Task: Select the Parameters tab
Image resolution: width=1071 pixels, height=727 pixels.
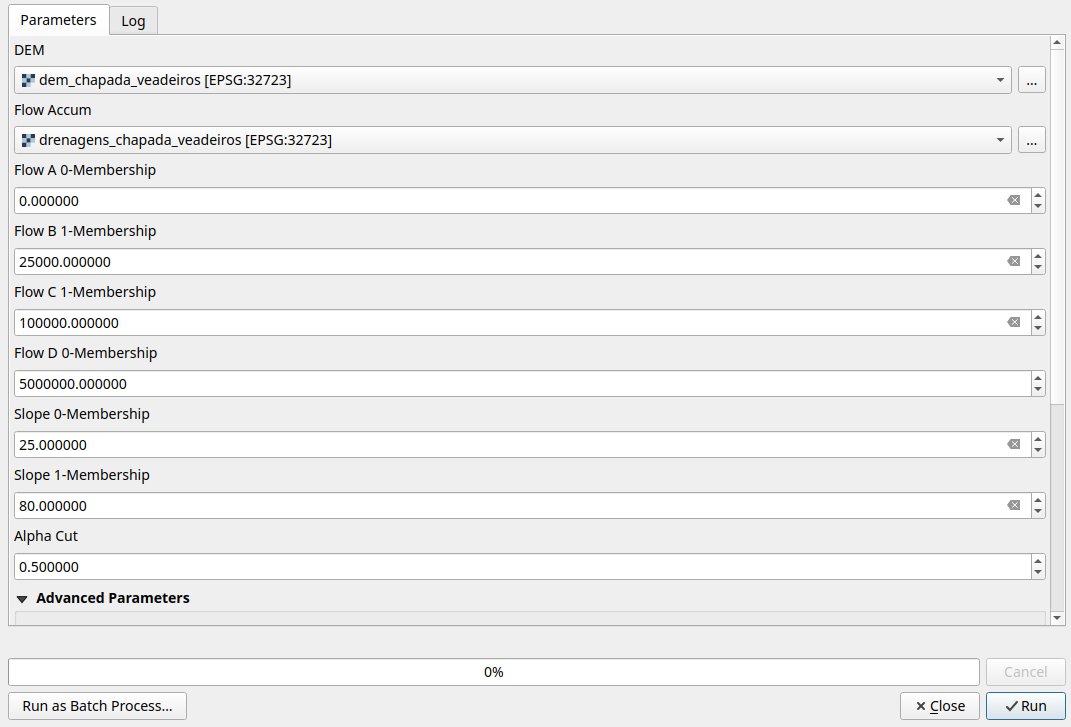Action: coord(58,20)
